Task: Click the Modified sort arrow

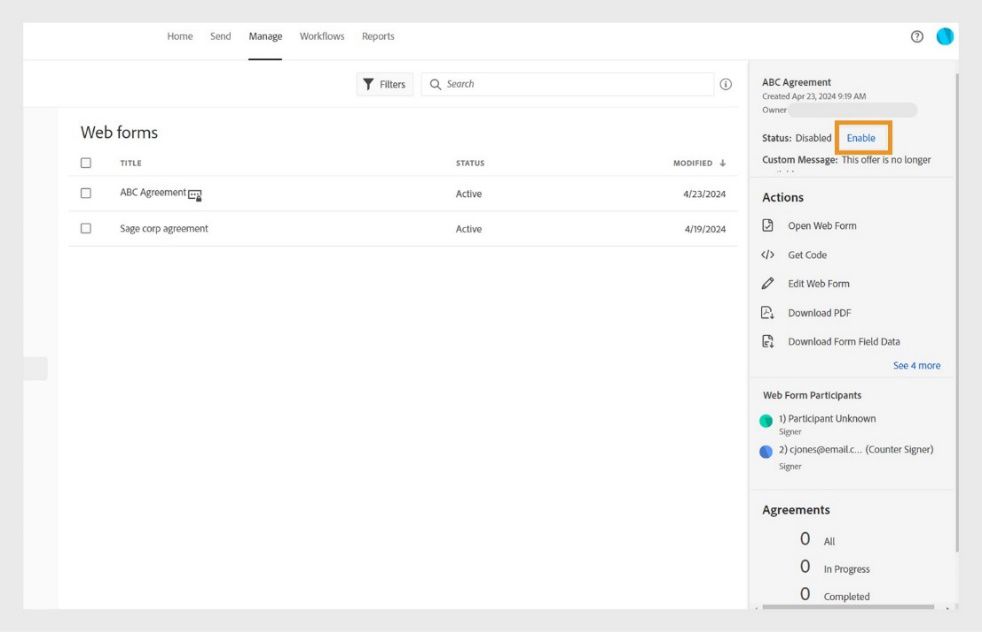Action: [723, 163]
